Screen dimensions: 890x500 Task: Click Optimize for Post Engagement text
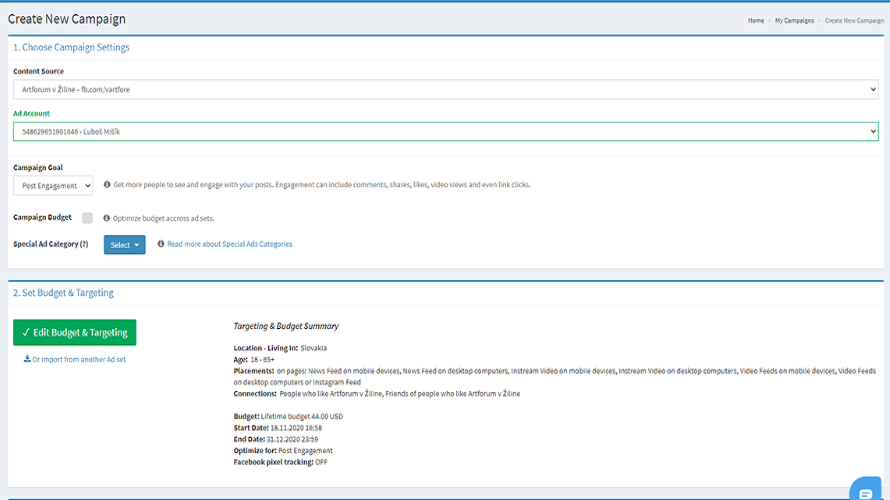(x=283, y=451)
